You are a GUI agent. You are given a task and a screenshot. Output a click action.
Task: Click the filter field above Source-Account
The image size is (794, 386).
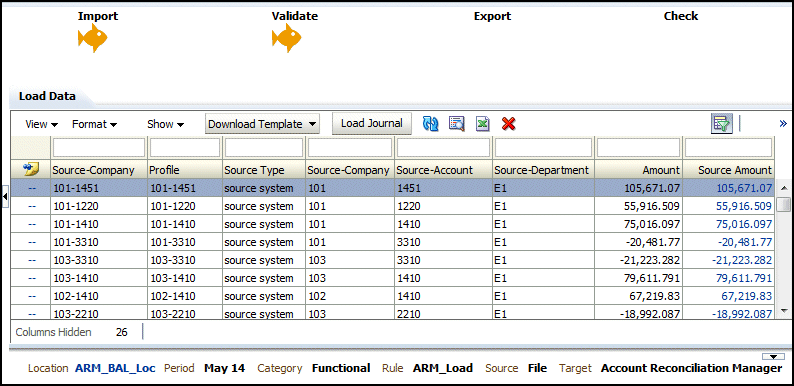[444, 147]
